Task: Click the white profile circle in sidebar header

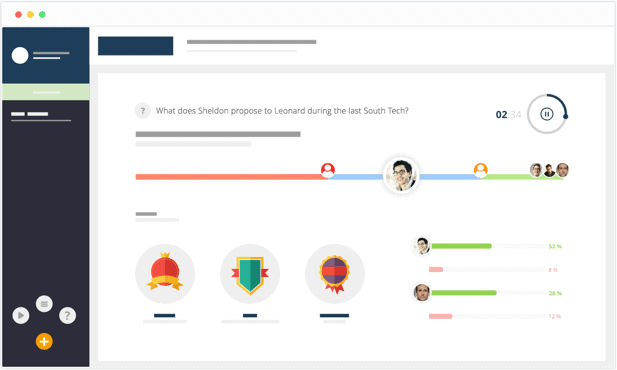Action: click(x=20, y=56)
